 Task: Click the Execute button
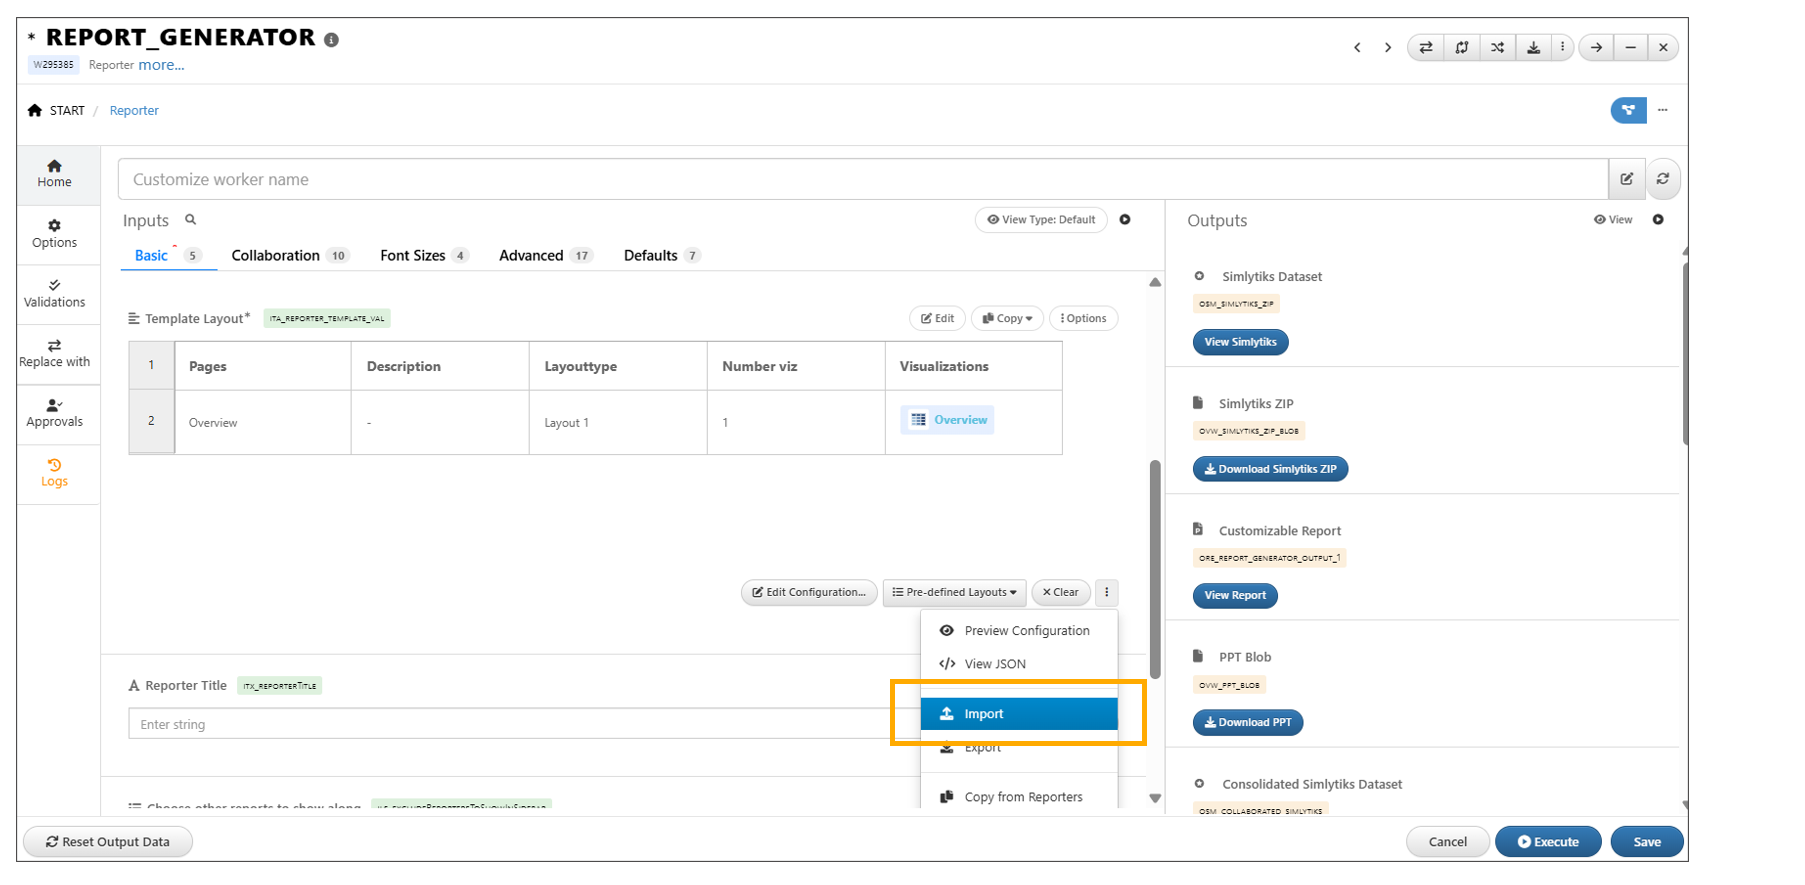[1547, 842]
